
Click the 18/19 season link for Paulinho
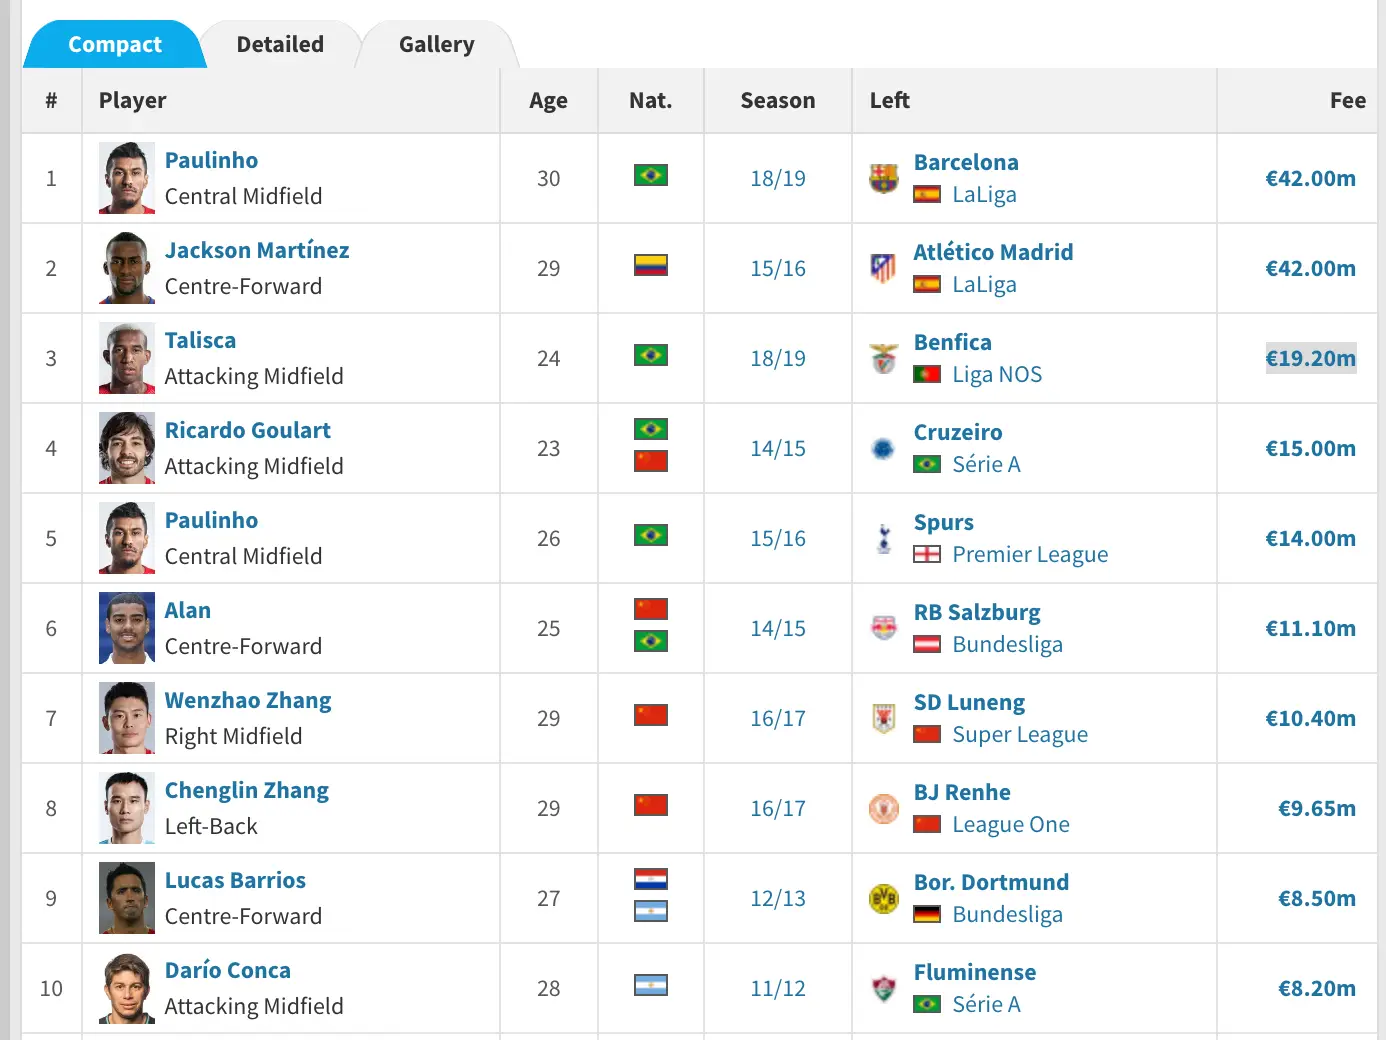point(777,178)
